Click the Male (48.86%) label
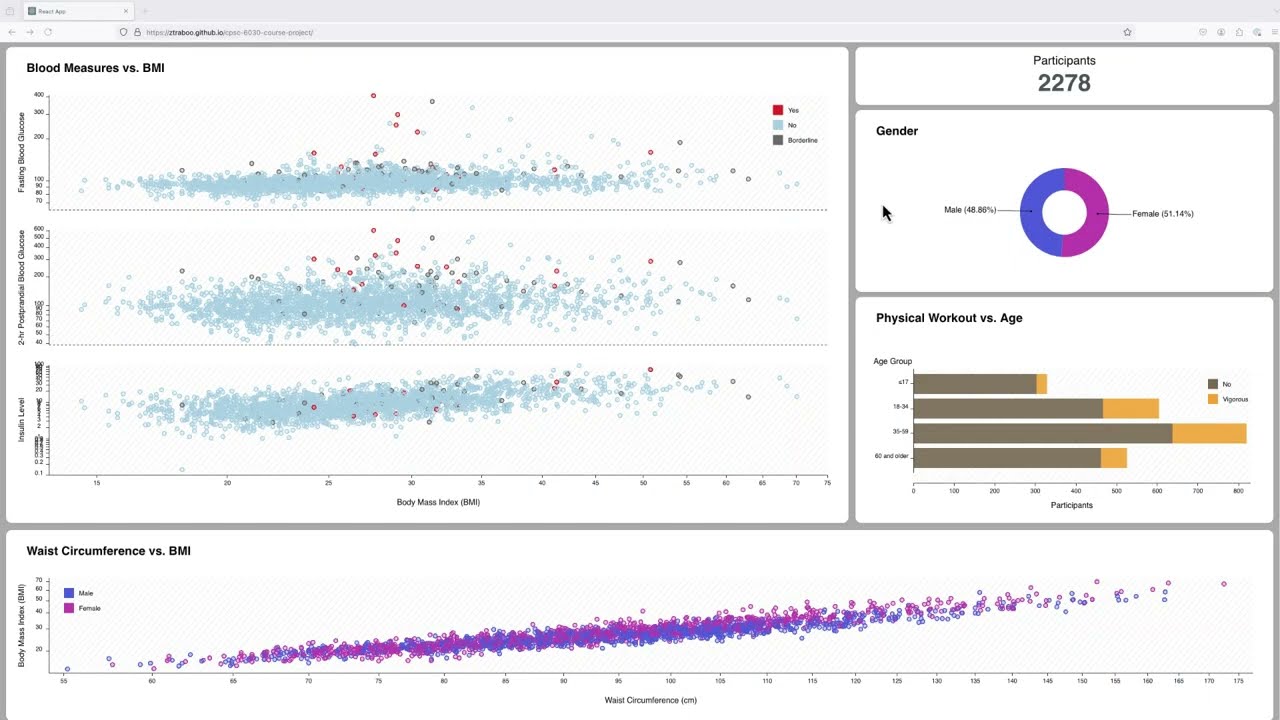The width and height of the screenshot is (1280, 720). (970, 210)
